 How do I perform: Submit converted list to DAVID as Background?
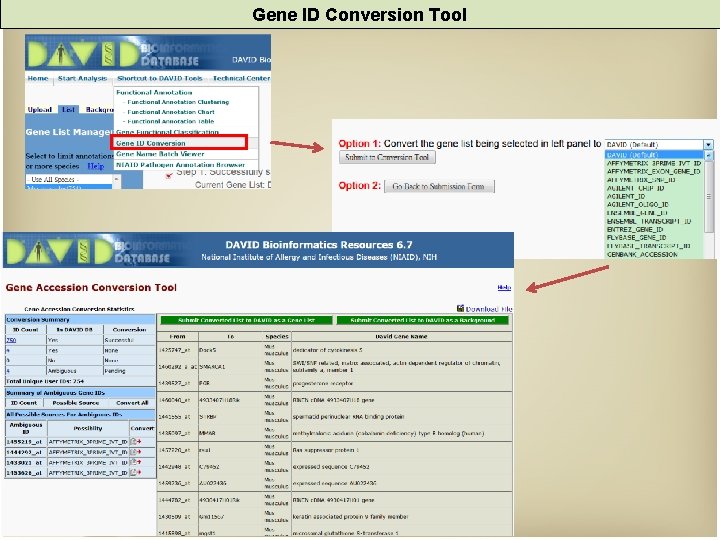[x=423, y=320]
